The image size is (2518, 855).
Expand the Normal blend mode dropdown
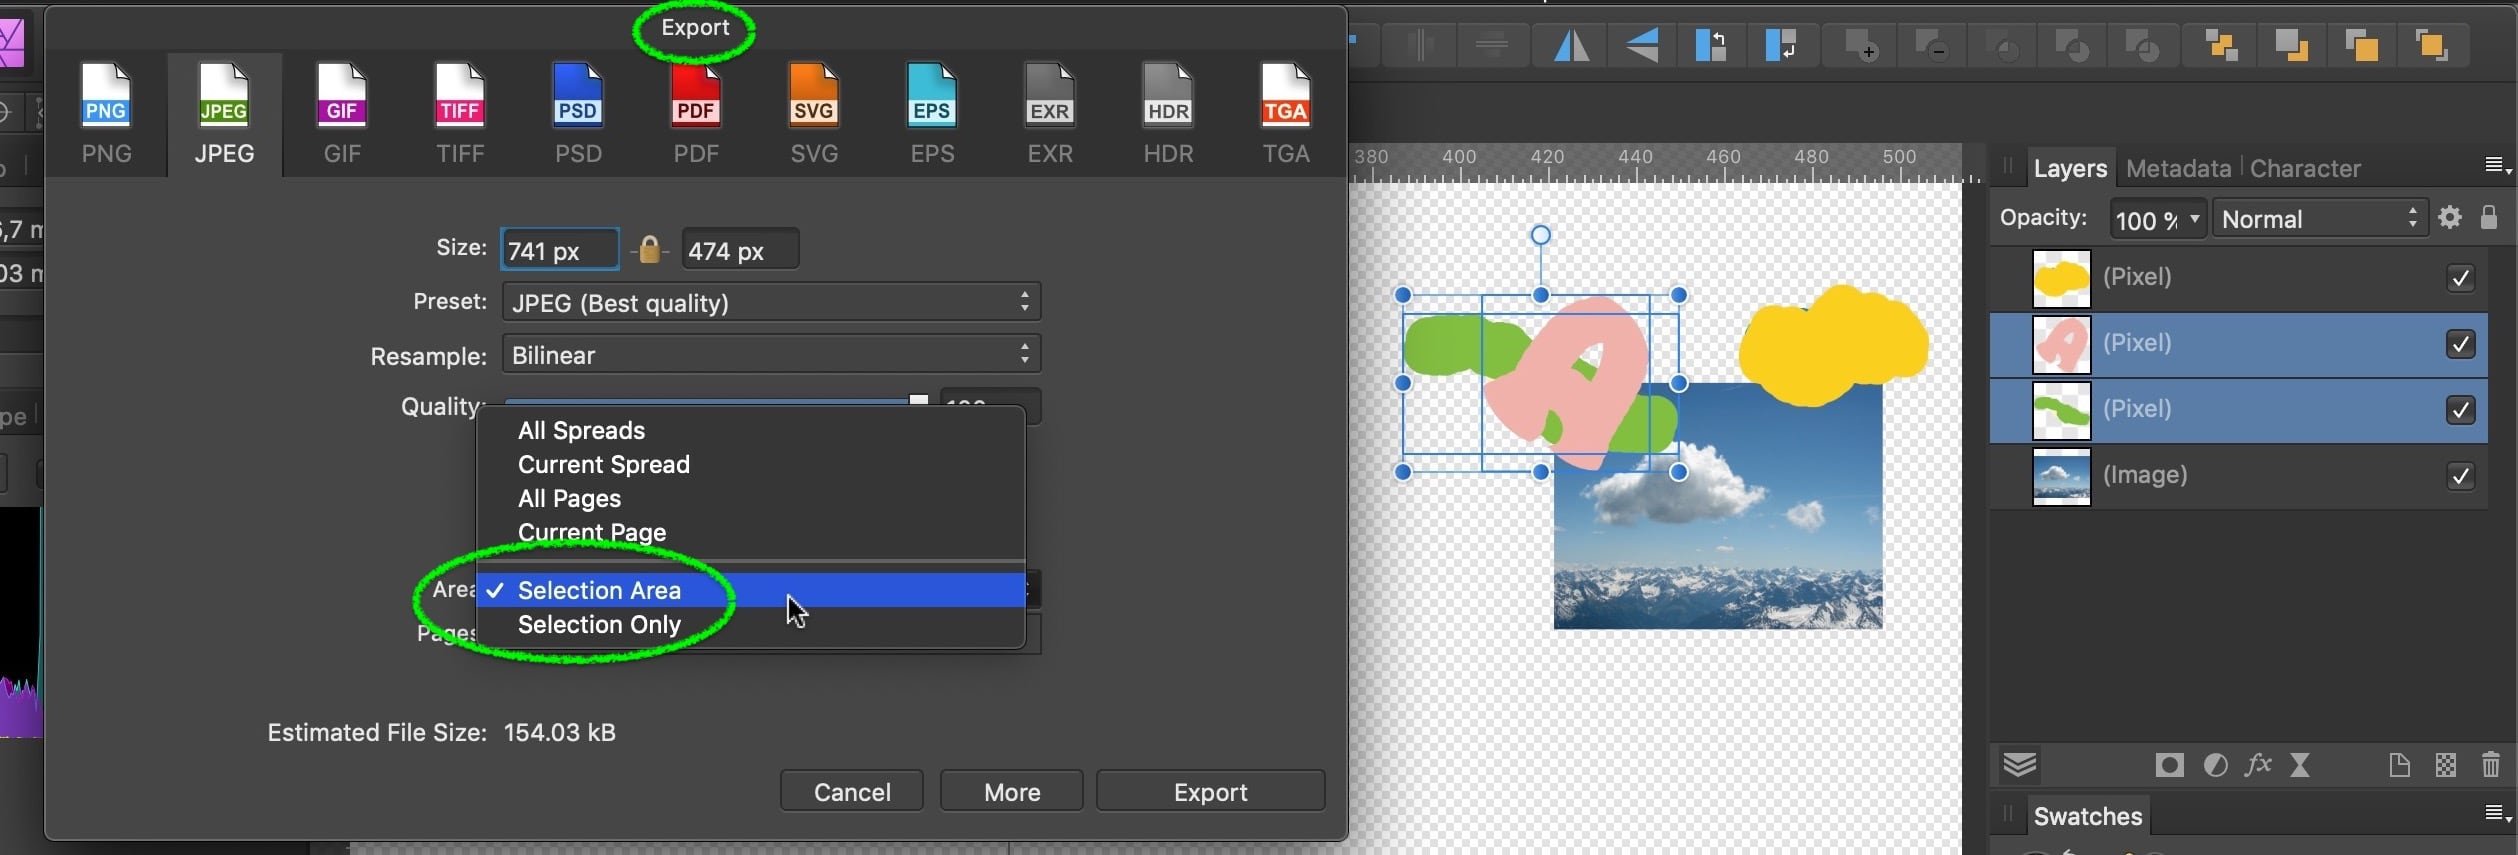point(2319,219)
